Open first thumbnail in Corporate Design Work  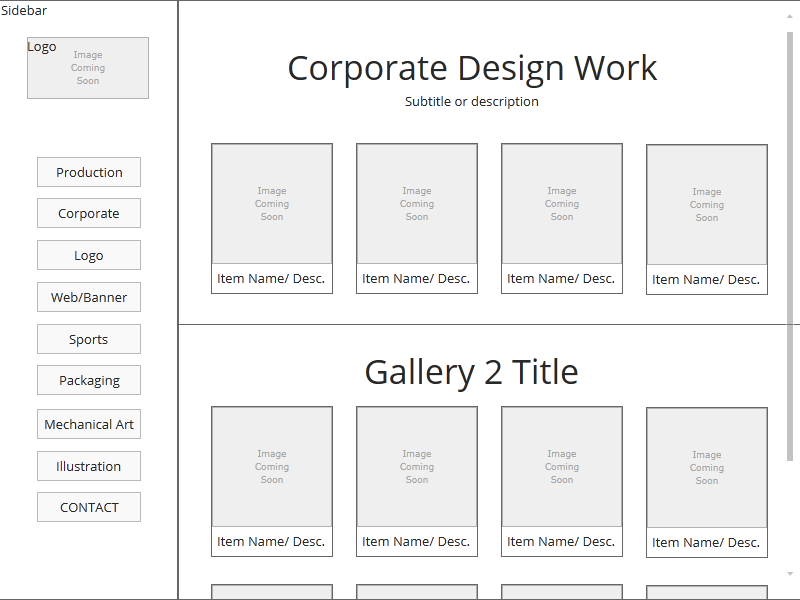point(272,204)
